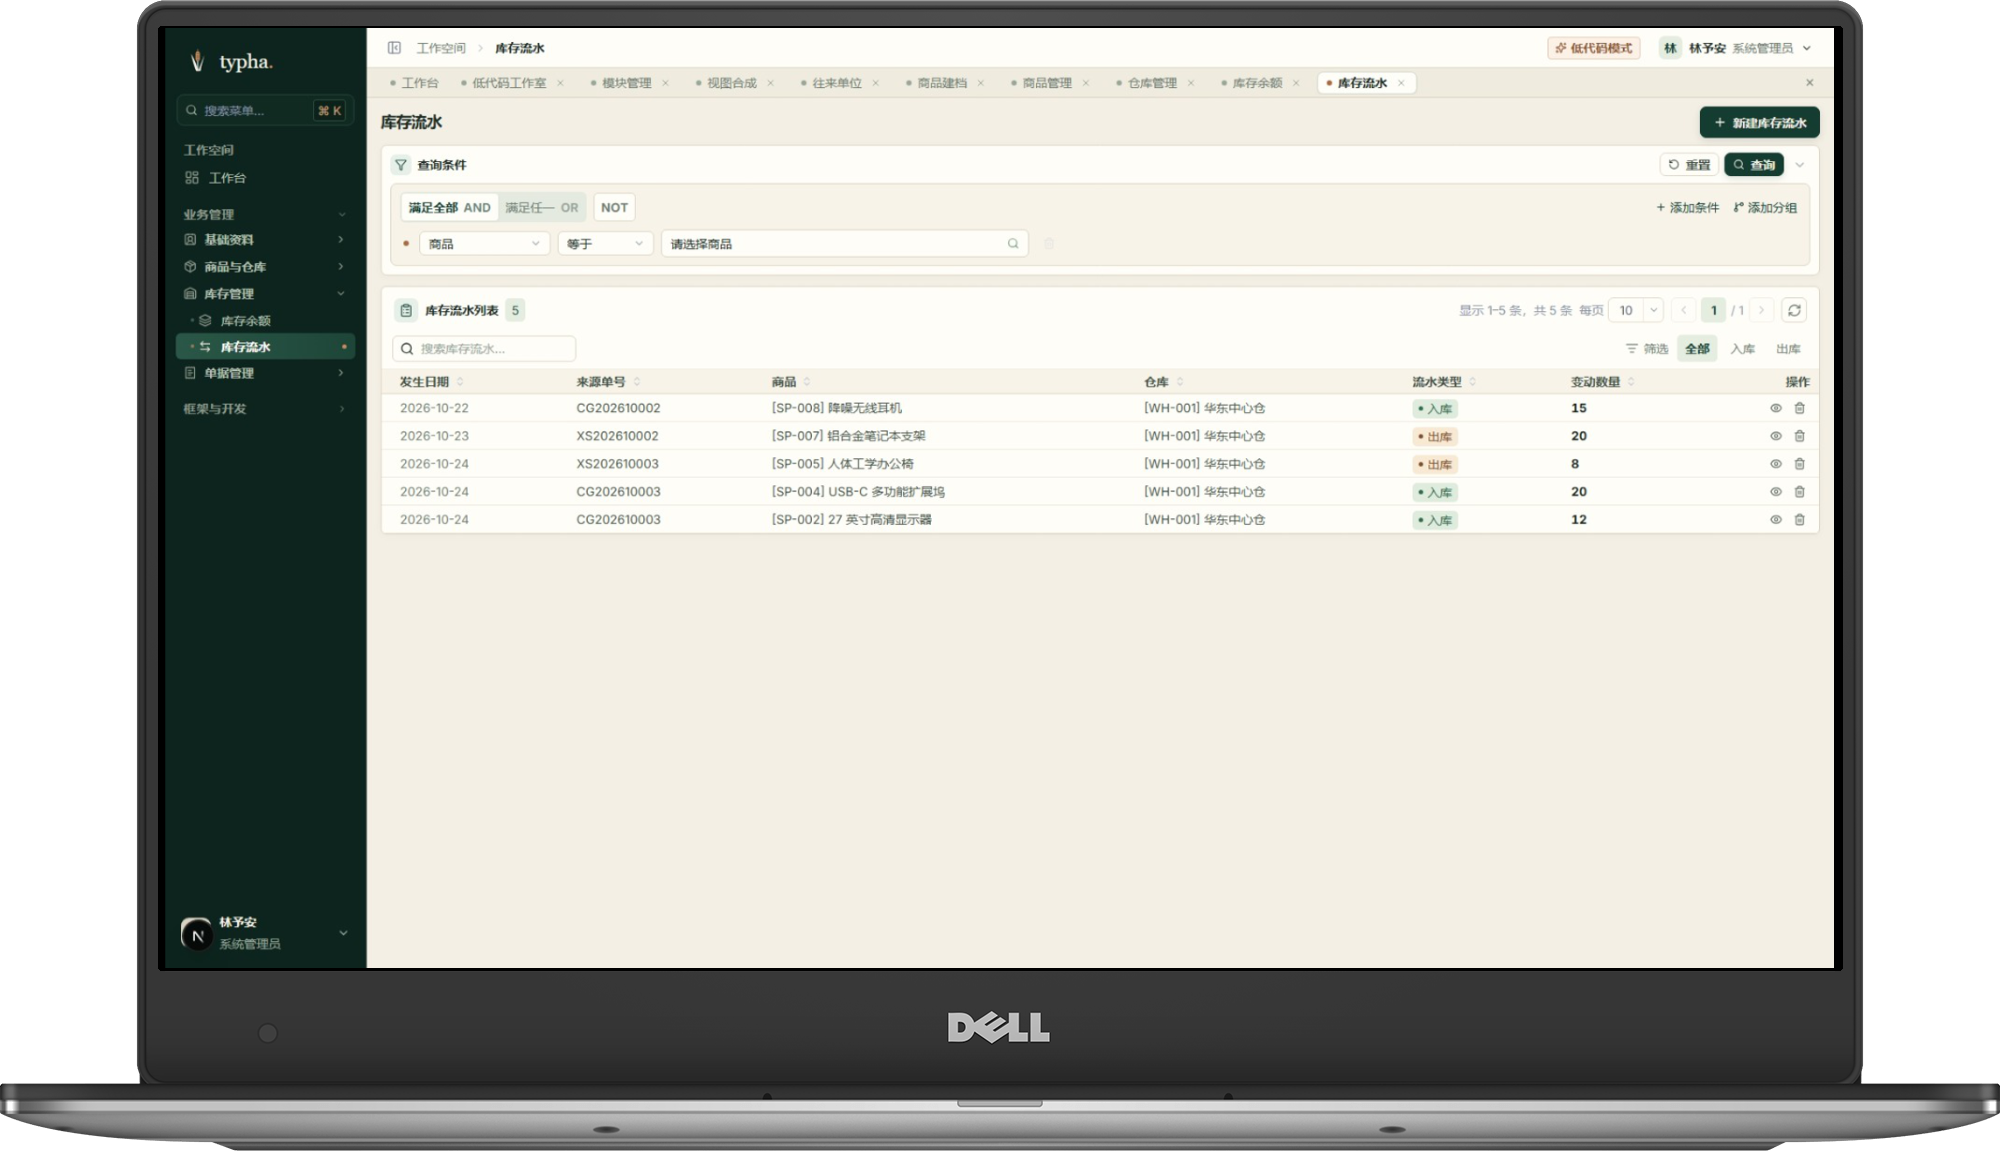2000x1151 pixels.
Task: View details of XS202610002 row
Action: click(x=1776, y=436)
